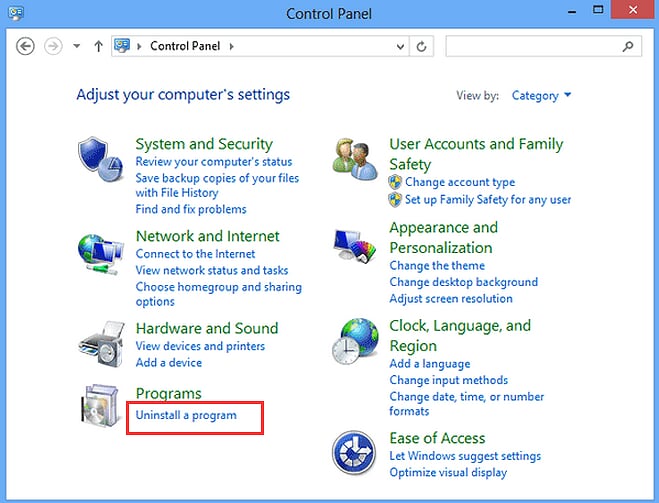Open Uninstall a program link
The height and width of the screenshot is (503, 659).
pyautogui.click(x=186, y=415)
